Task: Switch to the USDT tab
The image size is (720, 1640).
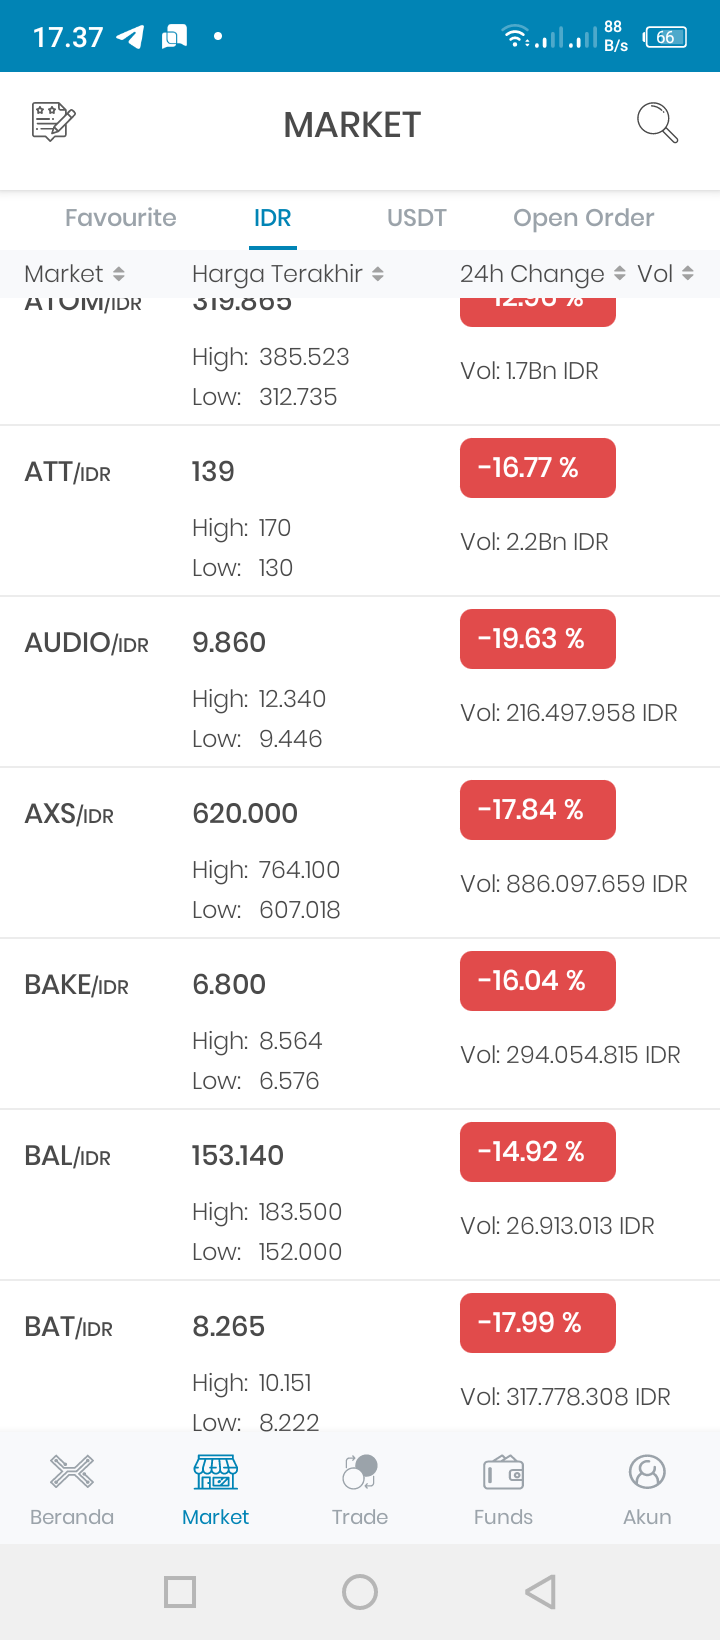Action: coord(417,218)
